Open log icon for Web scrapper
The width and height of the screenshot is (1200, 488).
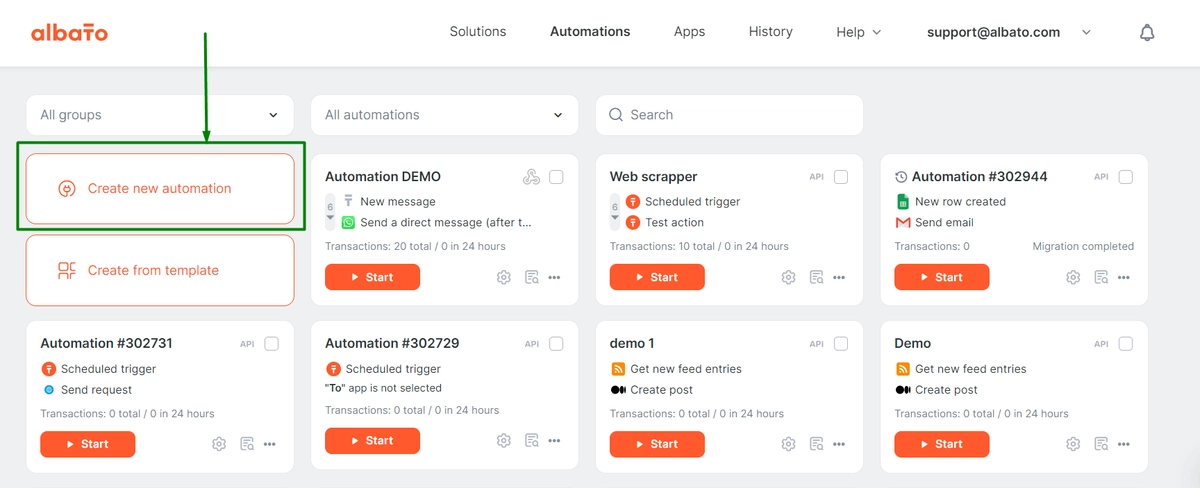816,277
